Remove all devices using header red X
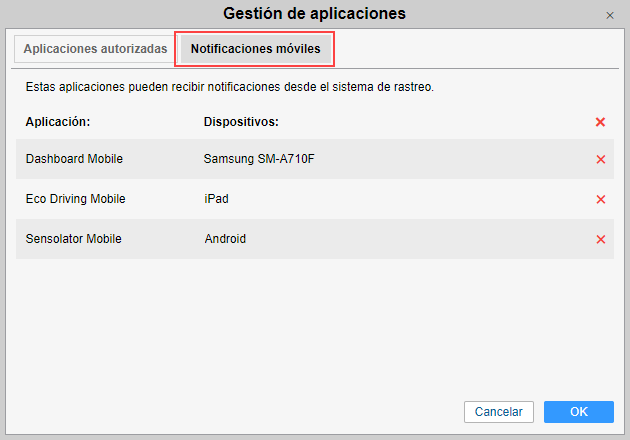The height and width of the screenshot is (440, 630). point(600,122)
